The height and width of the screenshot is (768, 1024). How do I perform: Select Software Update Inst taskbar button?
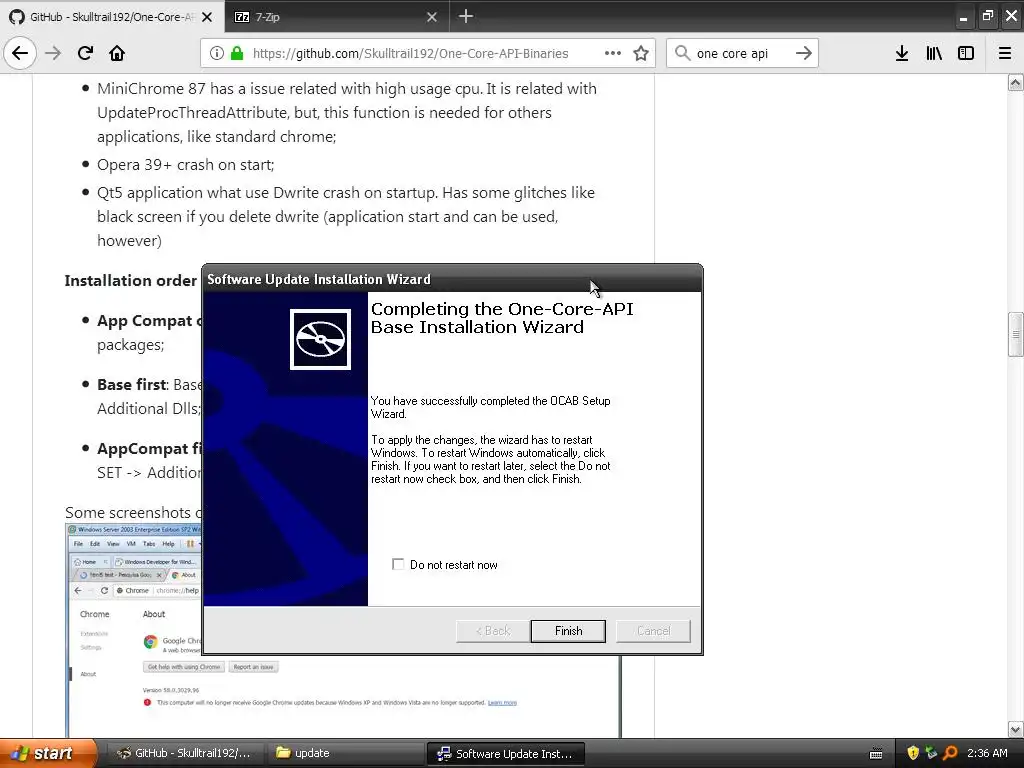[505, 753]
